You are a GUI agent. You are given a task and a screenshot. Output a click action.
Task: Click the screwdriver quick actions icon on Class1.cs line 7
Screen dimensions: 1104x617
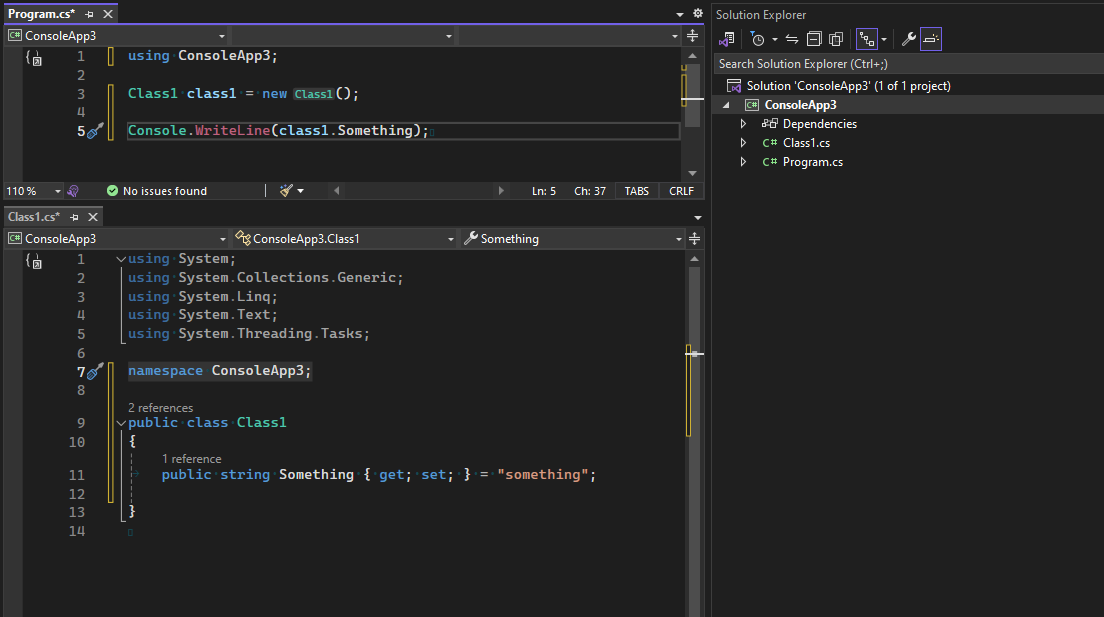tap(95, 370)
